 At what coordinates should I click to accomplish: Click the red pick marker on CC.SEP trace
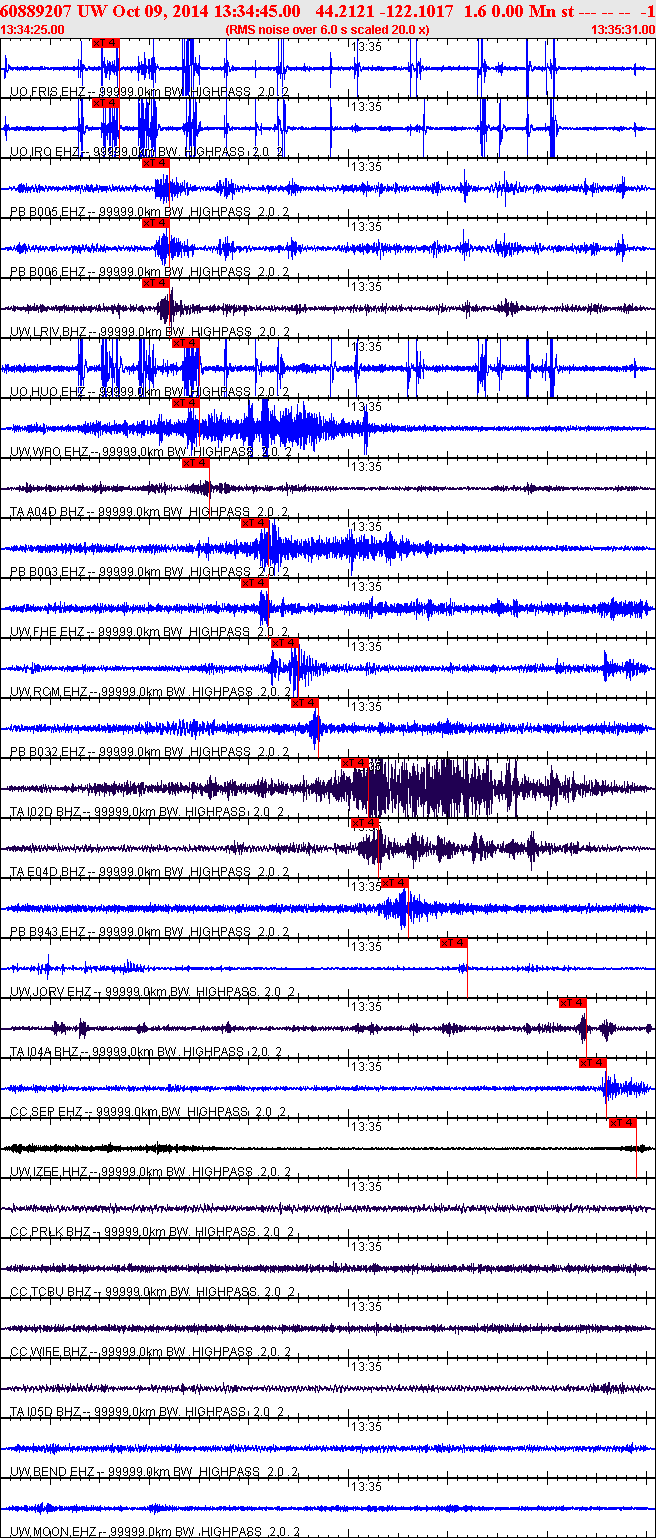(x=593, y=1063)
